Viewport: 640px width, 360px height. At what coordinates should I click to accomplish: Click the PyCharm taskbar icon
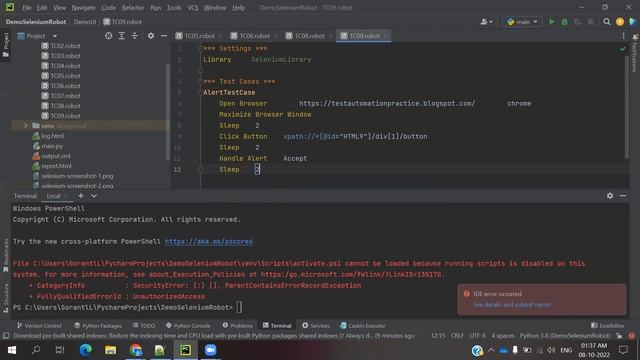click(x=186, y=350)
